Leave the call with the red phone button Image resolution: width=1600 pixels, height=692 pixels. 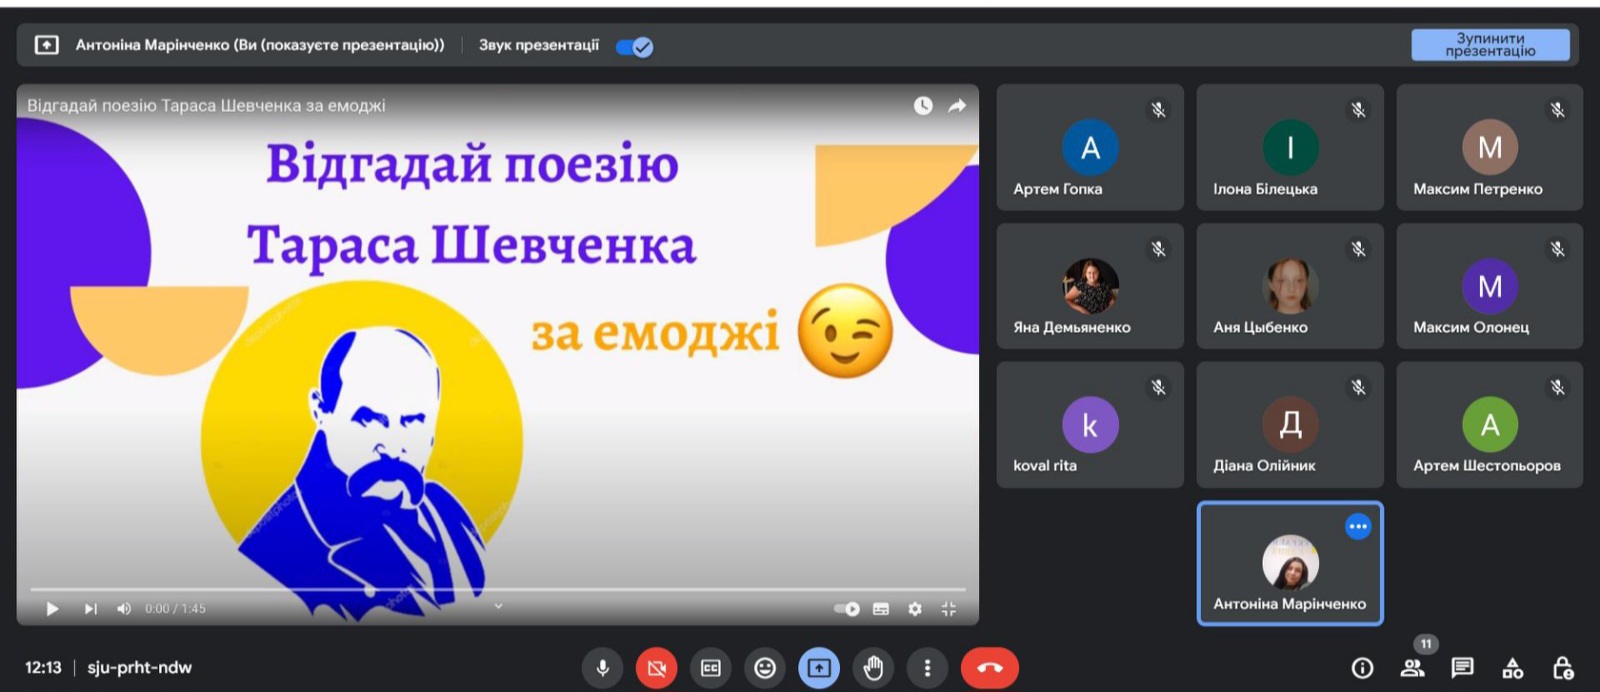989,668
